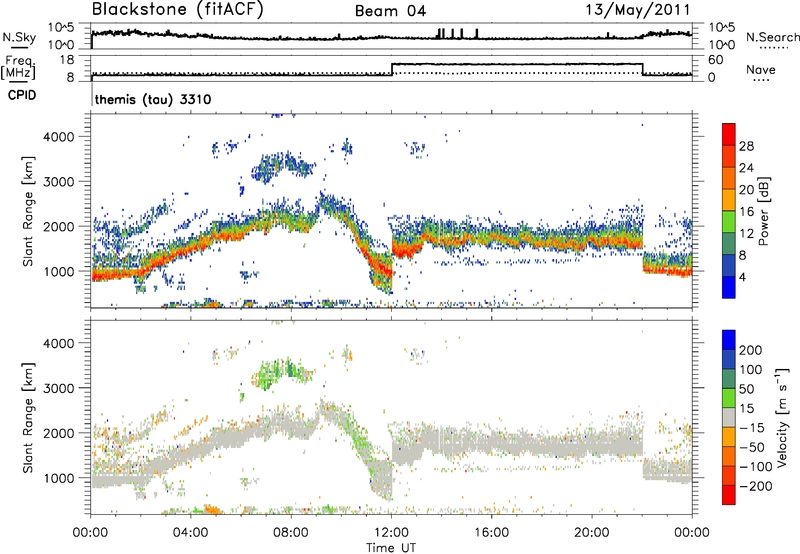Click the -200 label on Velocity colorbar
Screen dimensions: 800x554
point(756,486)
